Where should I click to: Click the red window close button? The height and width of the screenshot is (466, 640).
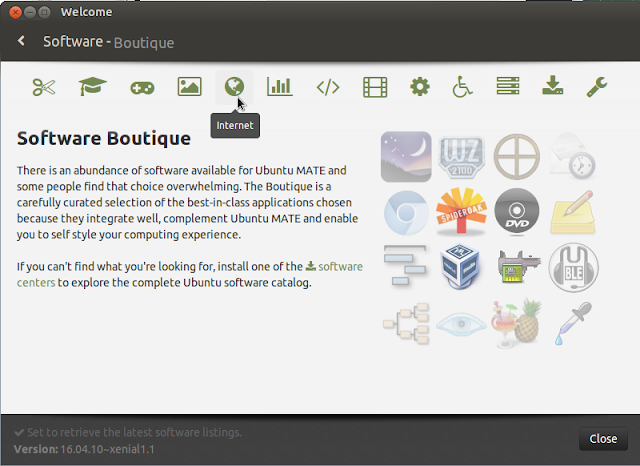(16, 12)
